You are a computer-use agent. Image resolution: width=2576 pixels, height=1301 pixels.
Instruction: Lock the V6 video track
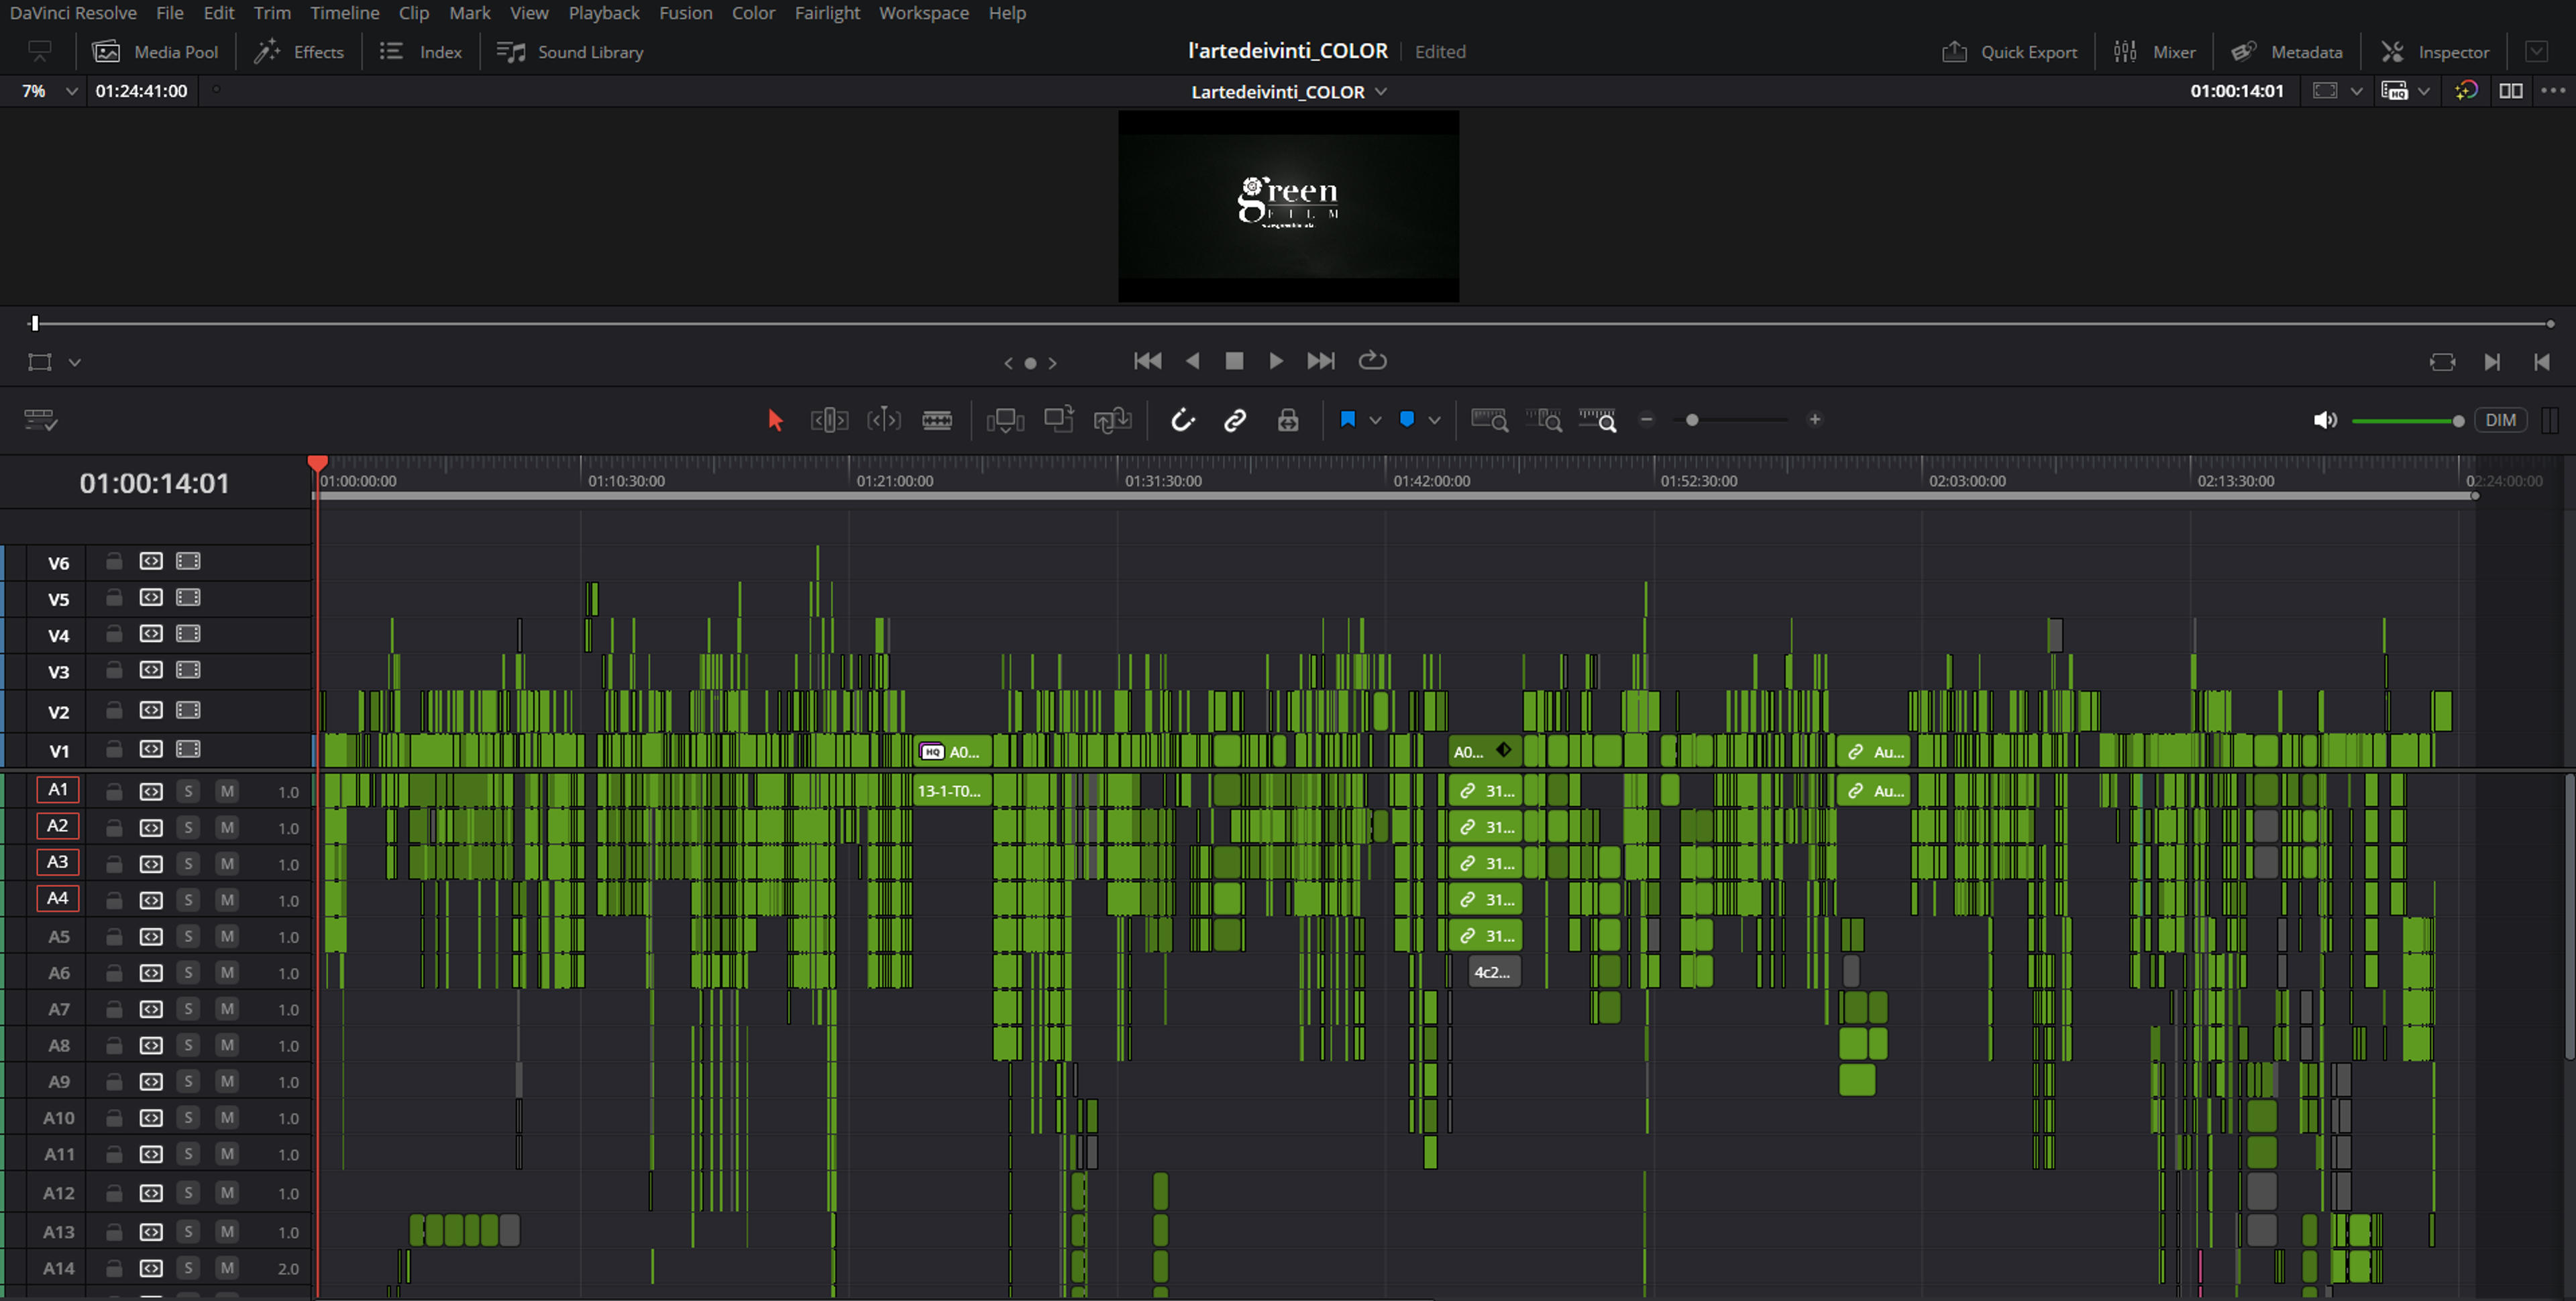tap(114, 561)
